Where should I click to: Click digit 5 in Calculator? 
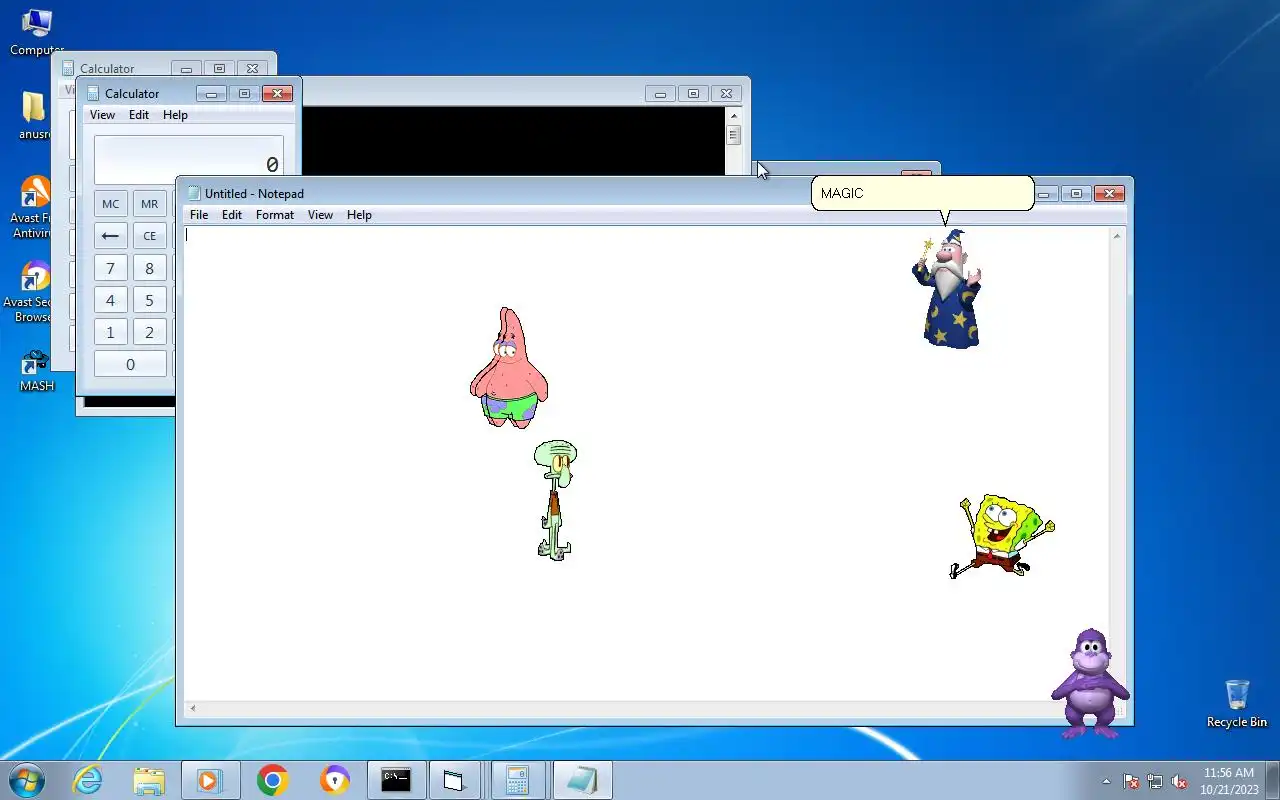click(x=150, y=300)
